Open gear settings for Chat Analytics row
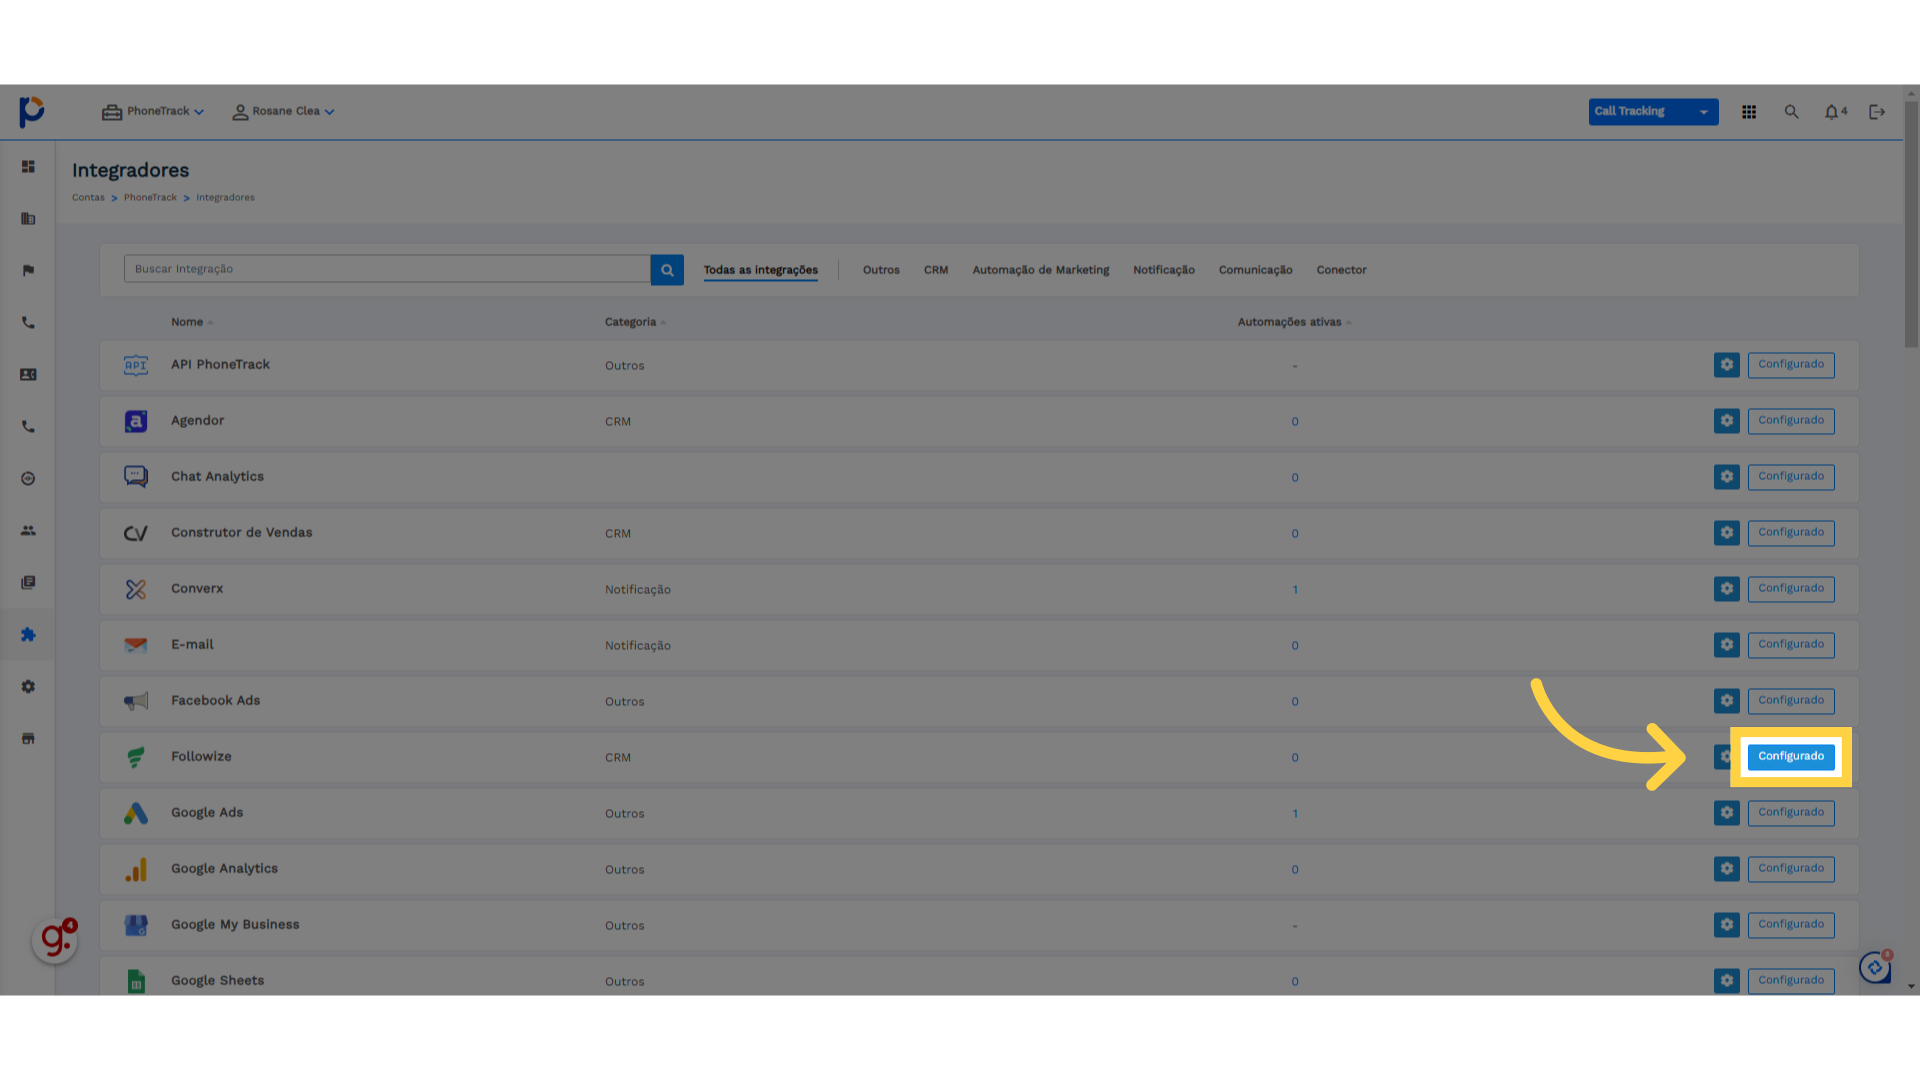This screenshot has width=1920, height=1080. [1727, 477]
